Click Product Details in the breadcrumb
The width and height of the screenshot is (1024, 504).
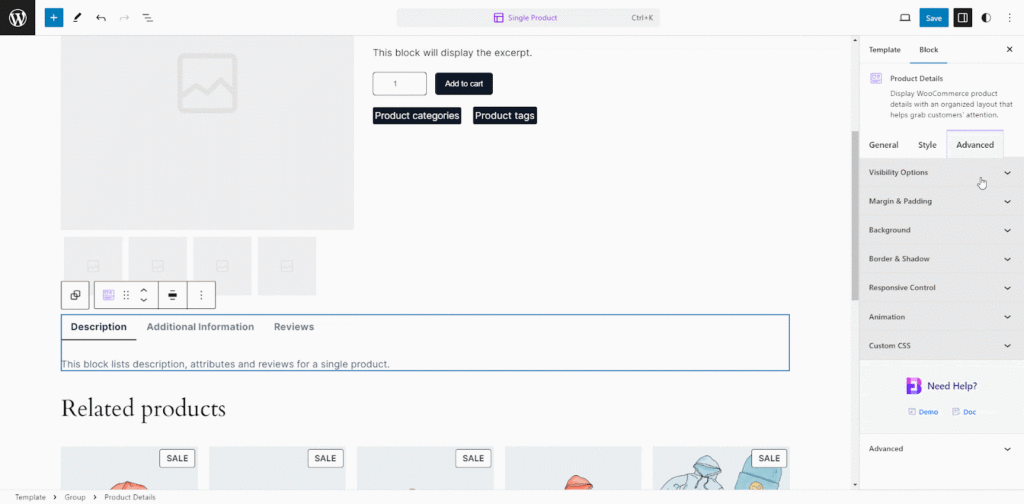click(130, 497)
